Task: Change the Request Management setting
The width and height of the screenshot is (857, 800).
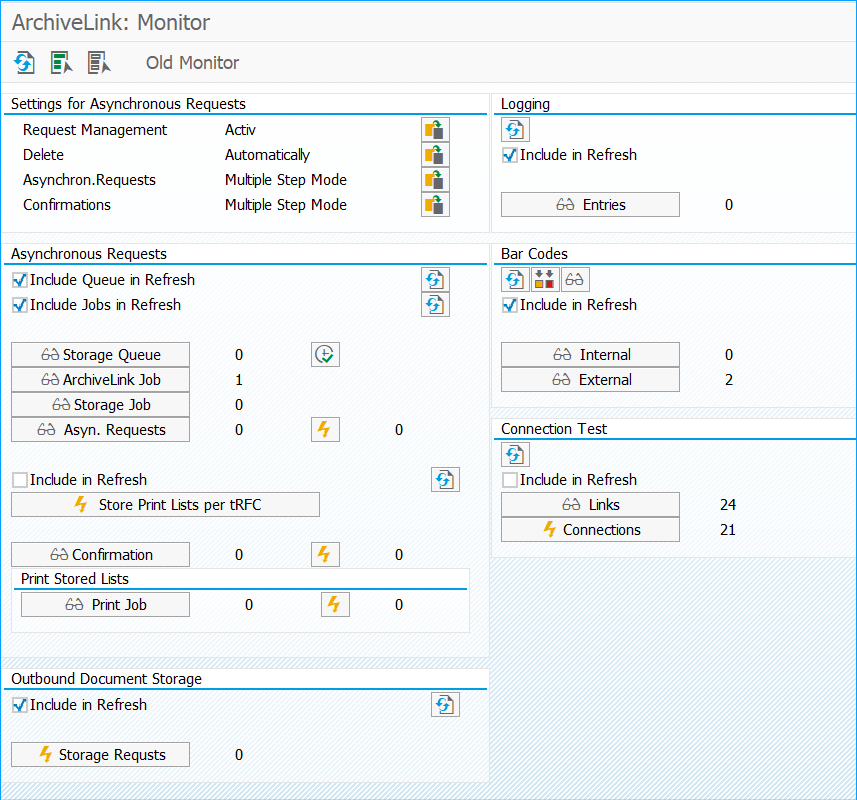Action: pos(435,130)
